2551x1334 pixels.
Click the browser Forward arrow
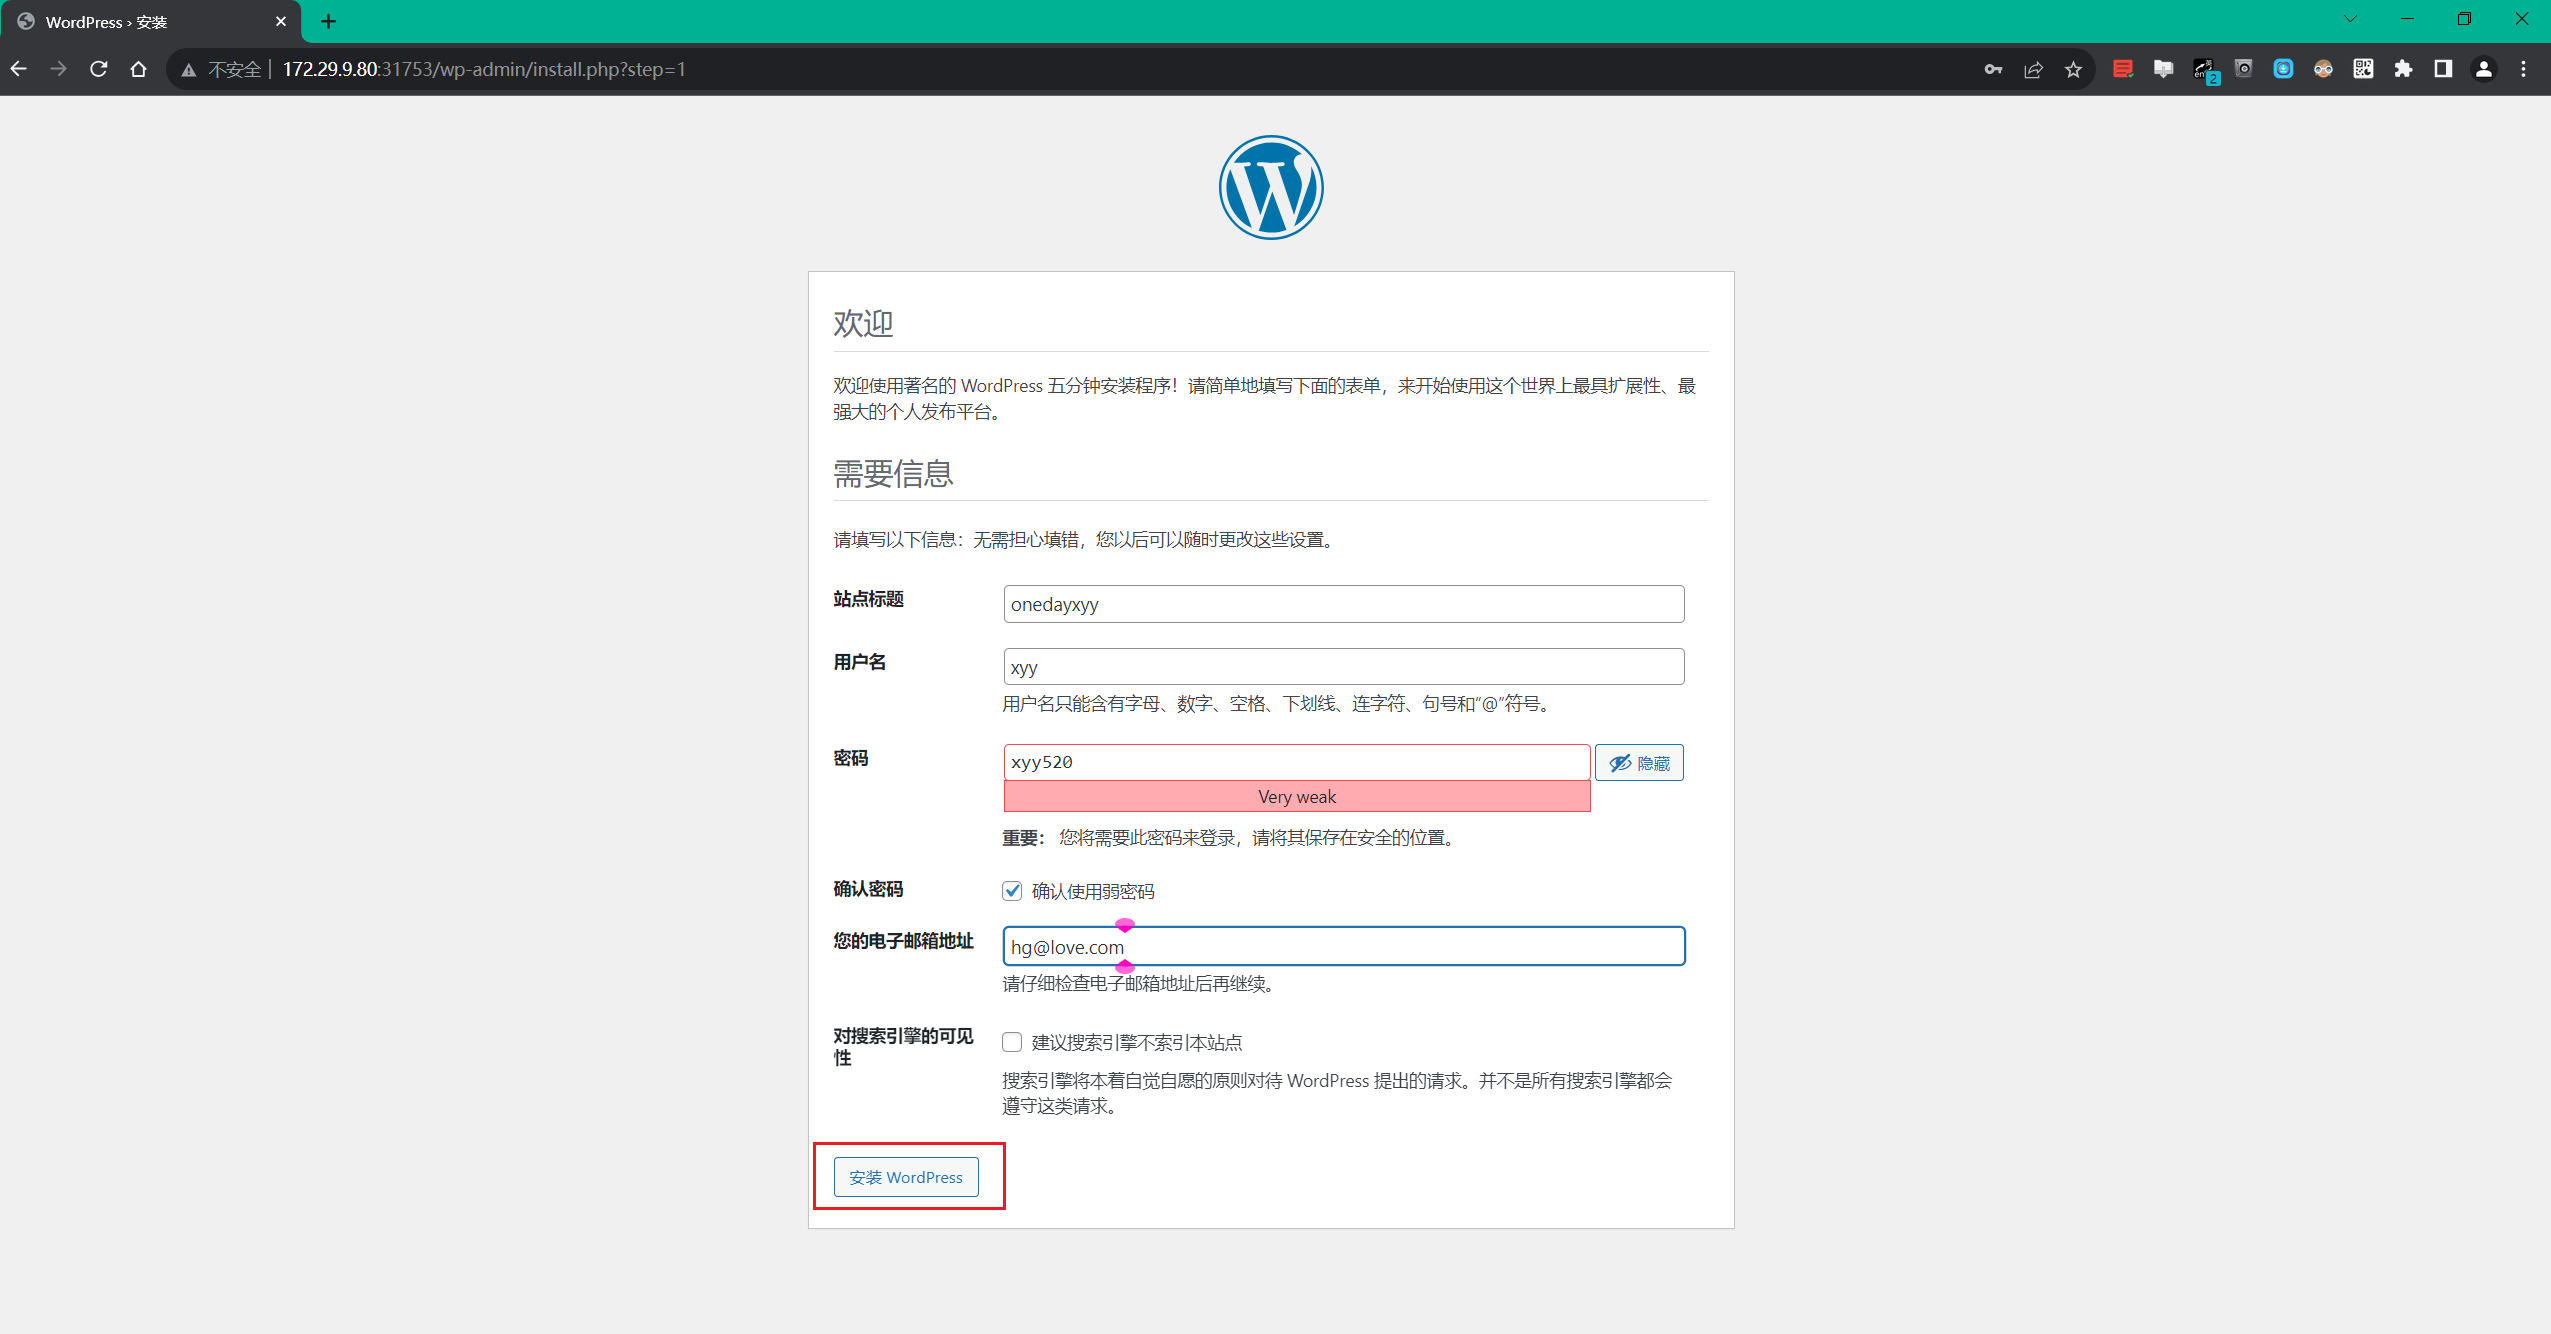(x=59, y=69)
